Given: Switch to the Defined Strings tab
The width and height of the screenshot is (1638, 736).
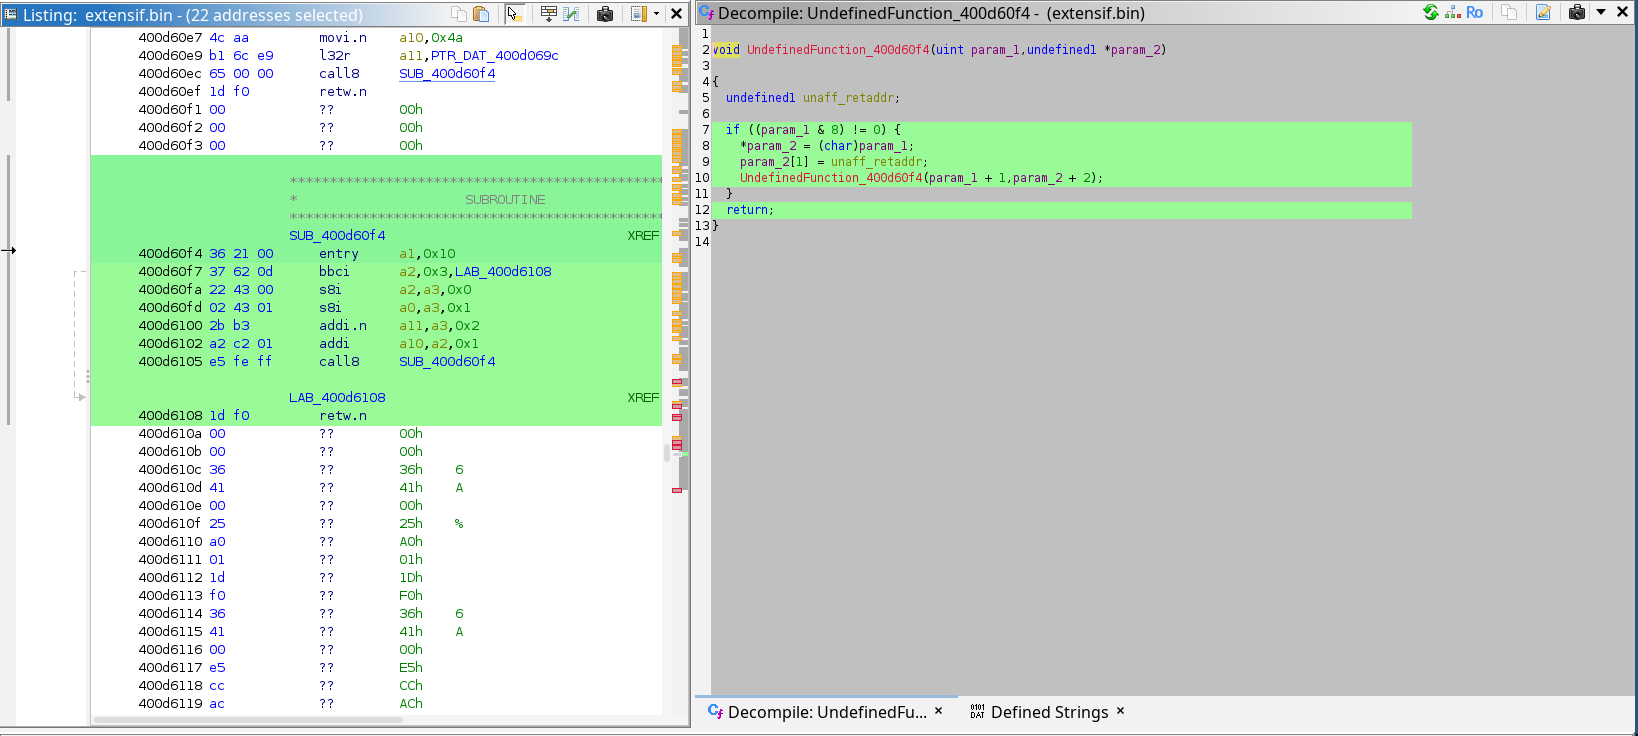Looking at the screenshot, I should tap(1049, 712).
